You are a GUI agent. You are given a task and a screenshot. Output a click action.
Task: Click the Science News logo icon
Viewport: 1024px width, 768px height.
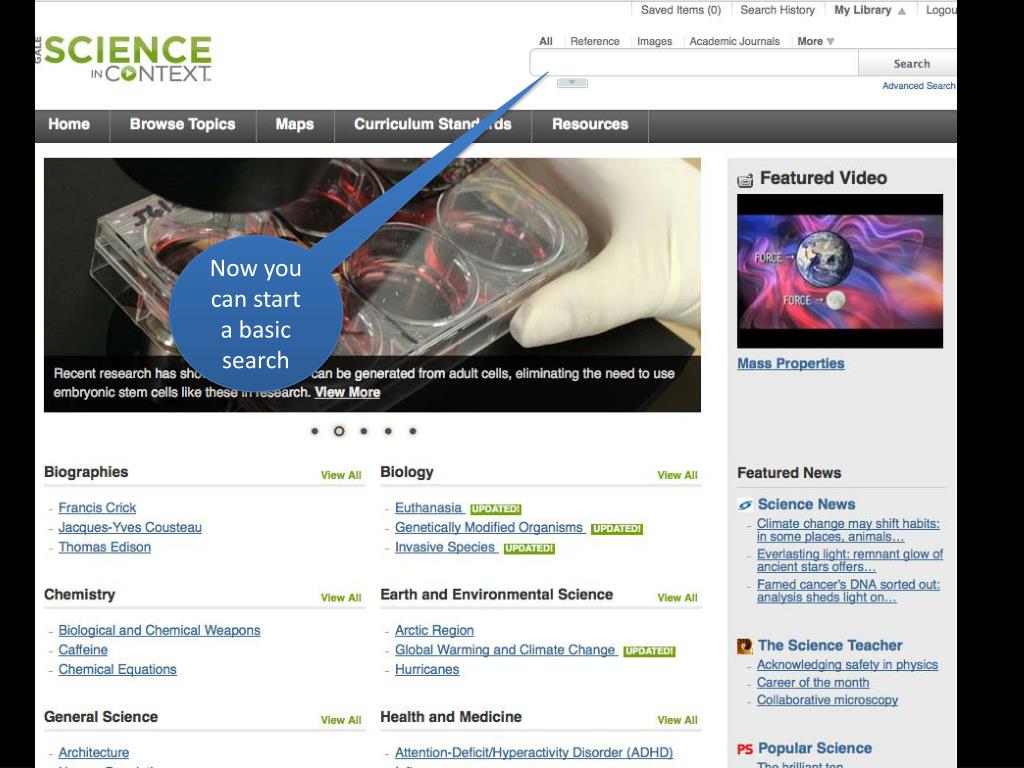[x=744, y=505]
